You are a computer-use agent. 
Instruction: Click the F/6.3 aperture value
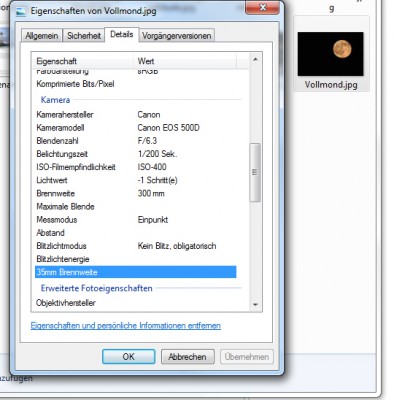[147, 141]
